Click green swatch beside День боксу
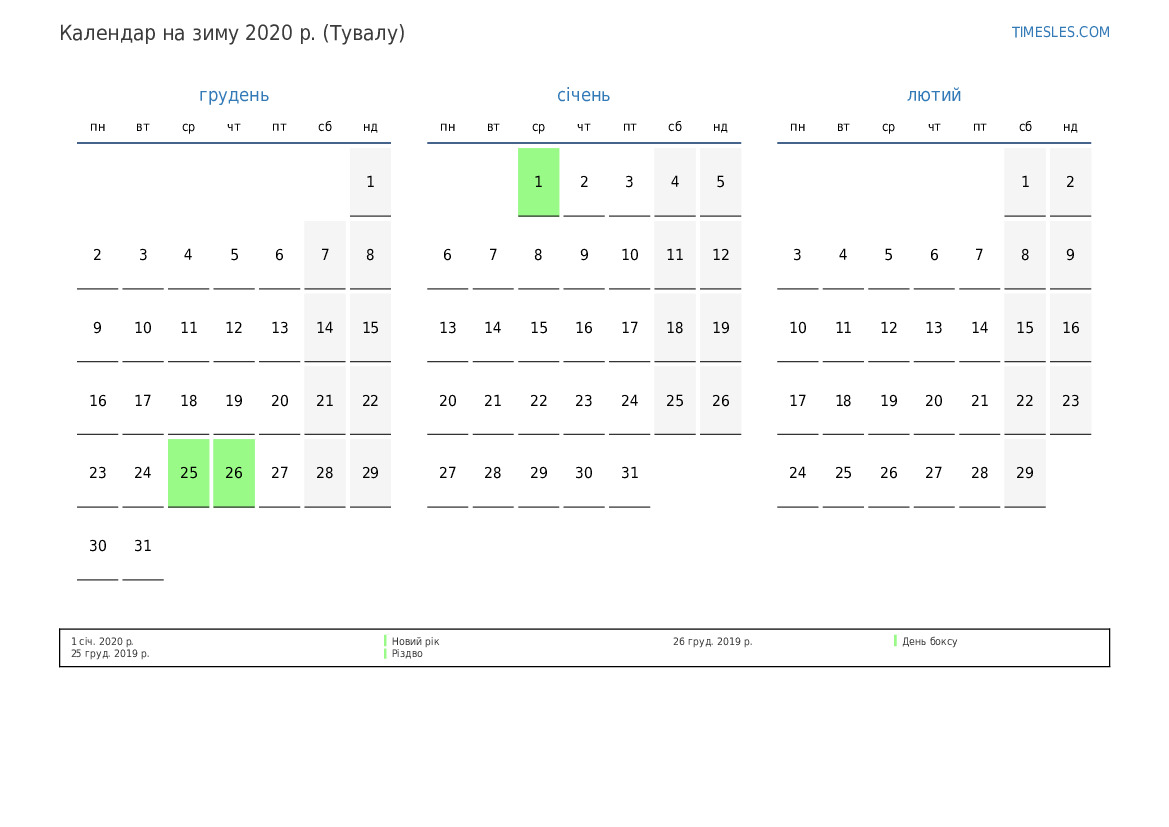Image resolution: width=1169 pixels, height=827 pixels. click(895, 641)
